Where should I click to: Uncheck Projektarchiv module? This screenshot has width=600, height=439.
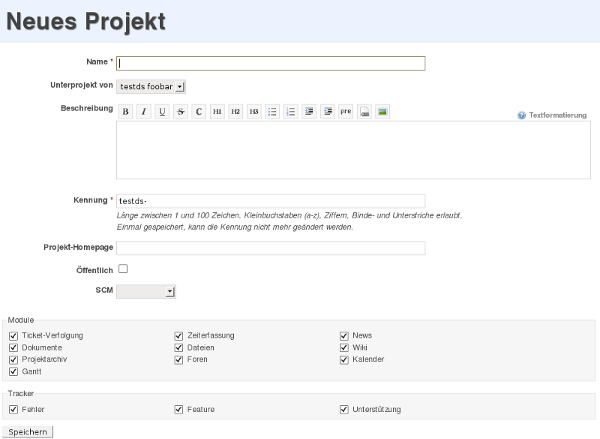(x=13, y=360)
